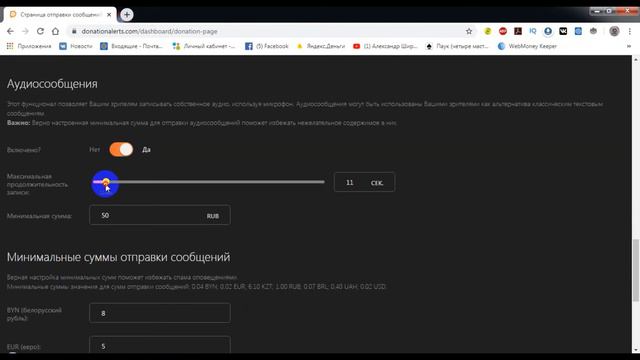Open the Chrome profile avatar
Image resolution: width=640 pixels, height=360 pixels.
pyautogui.click(x=614, y=31)
